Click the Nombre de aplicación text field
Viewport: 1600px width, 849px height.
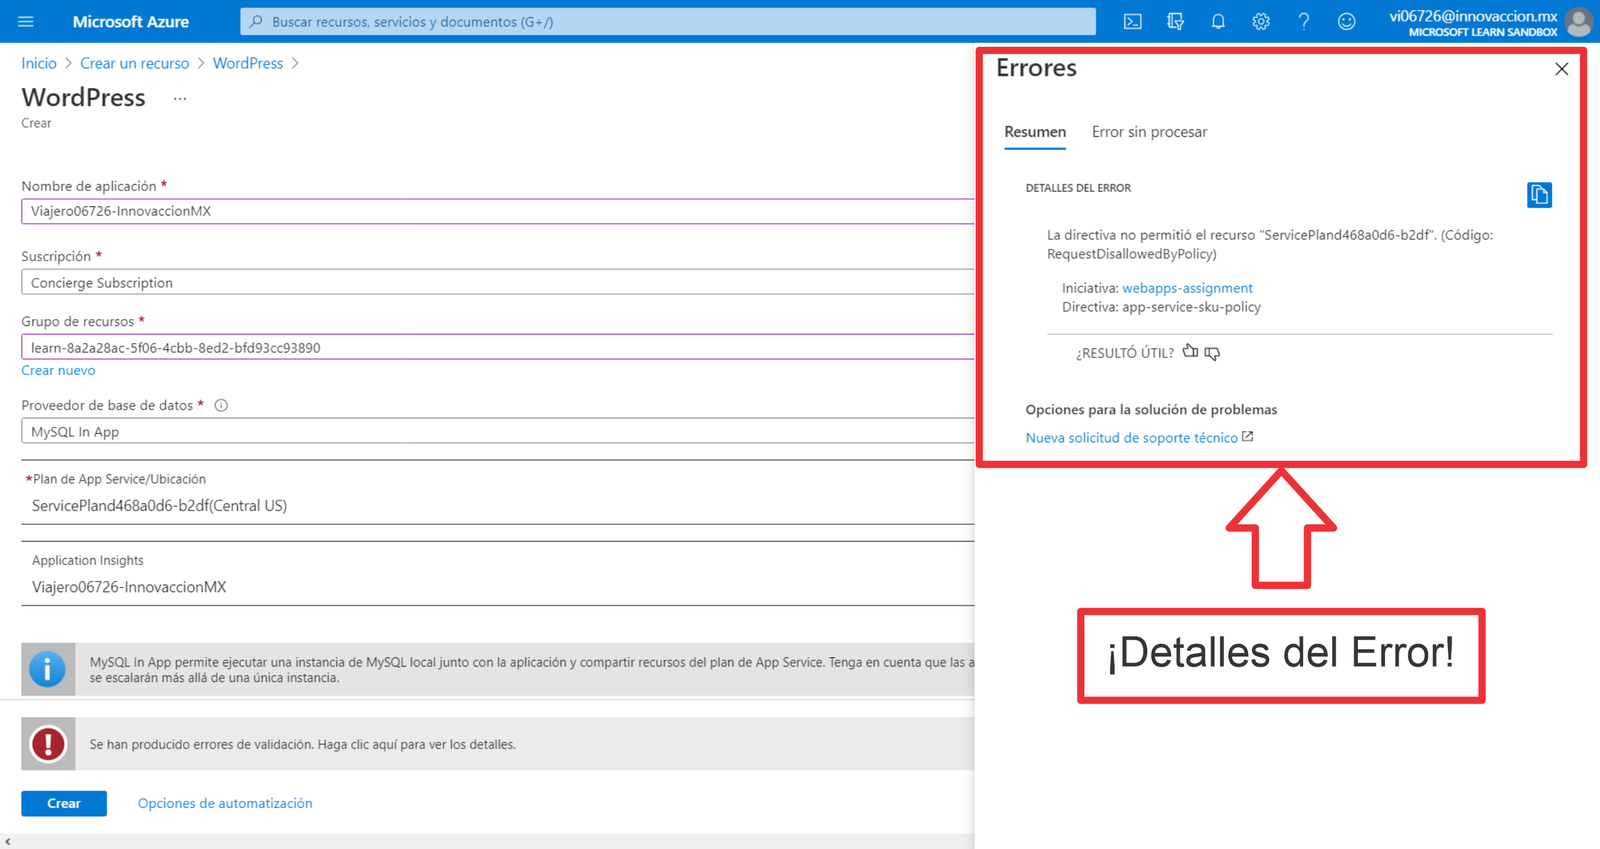497,211
